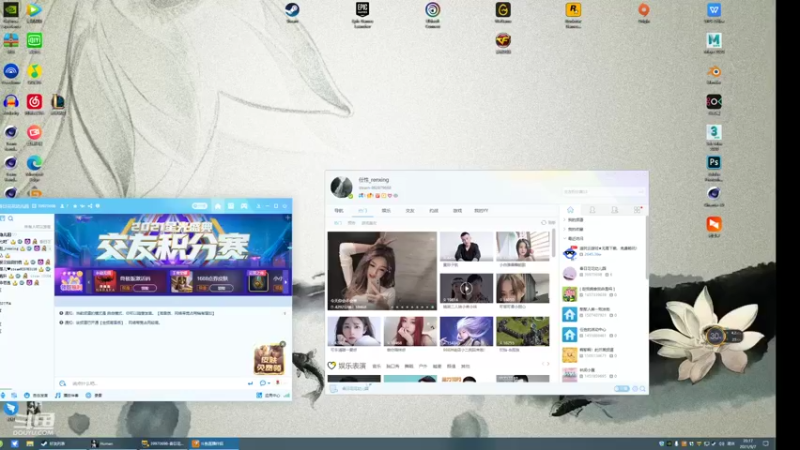Click the 皮肤 免费领 promo badge
The height and width of the screenshot is (450, 800).
(269, 359)
